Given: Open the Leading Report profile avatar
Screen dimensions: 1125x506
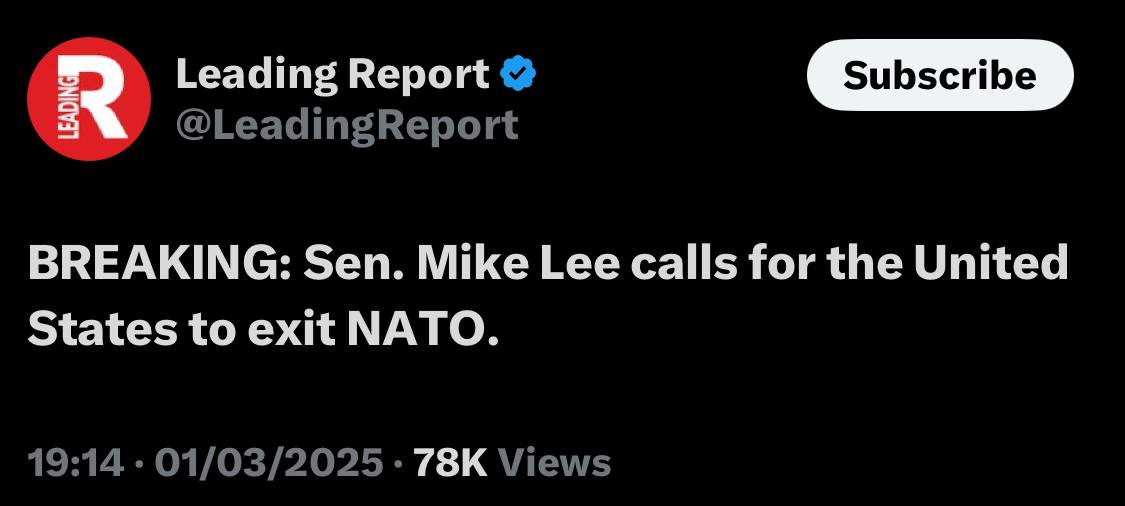Looking at the screenshot, I should (89, 99).
